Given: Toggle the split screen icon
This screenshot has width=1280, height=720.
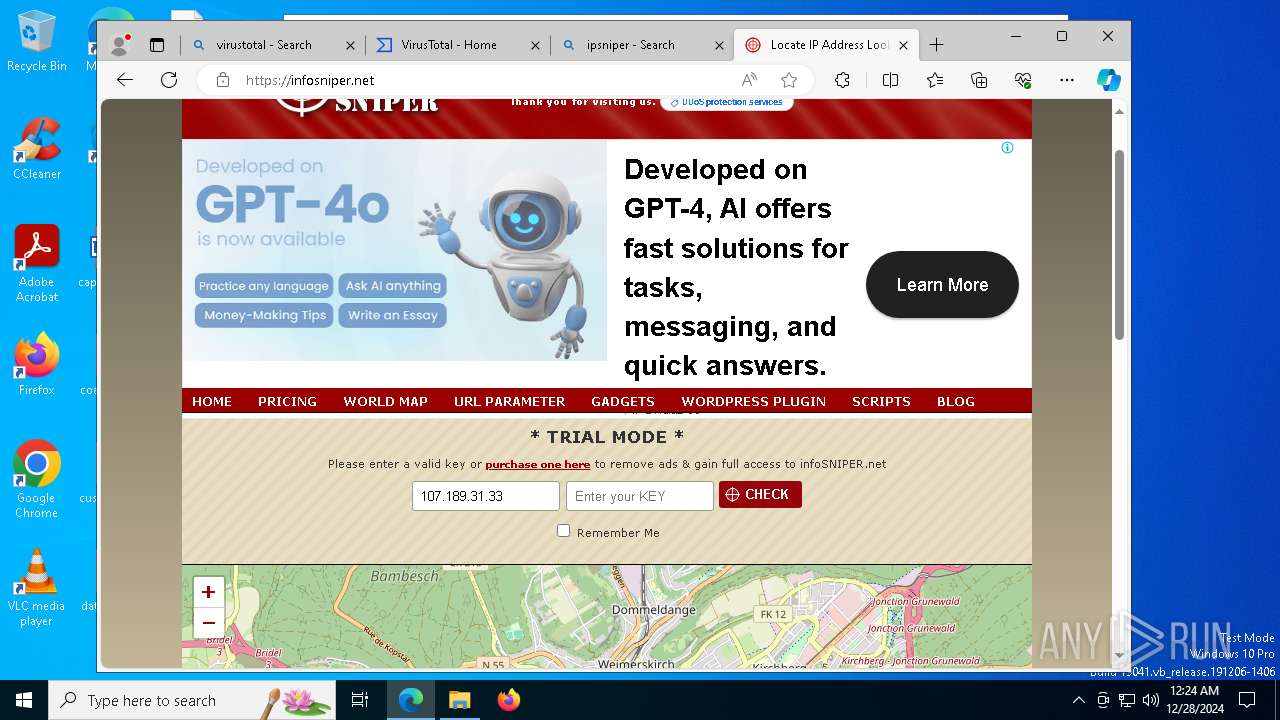Looking at the screenshot, I should [x=890, y=80].
